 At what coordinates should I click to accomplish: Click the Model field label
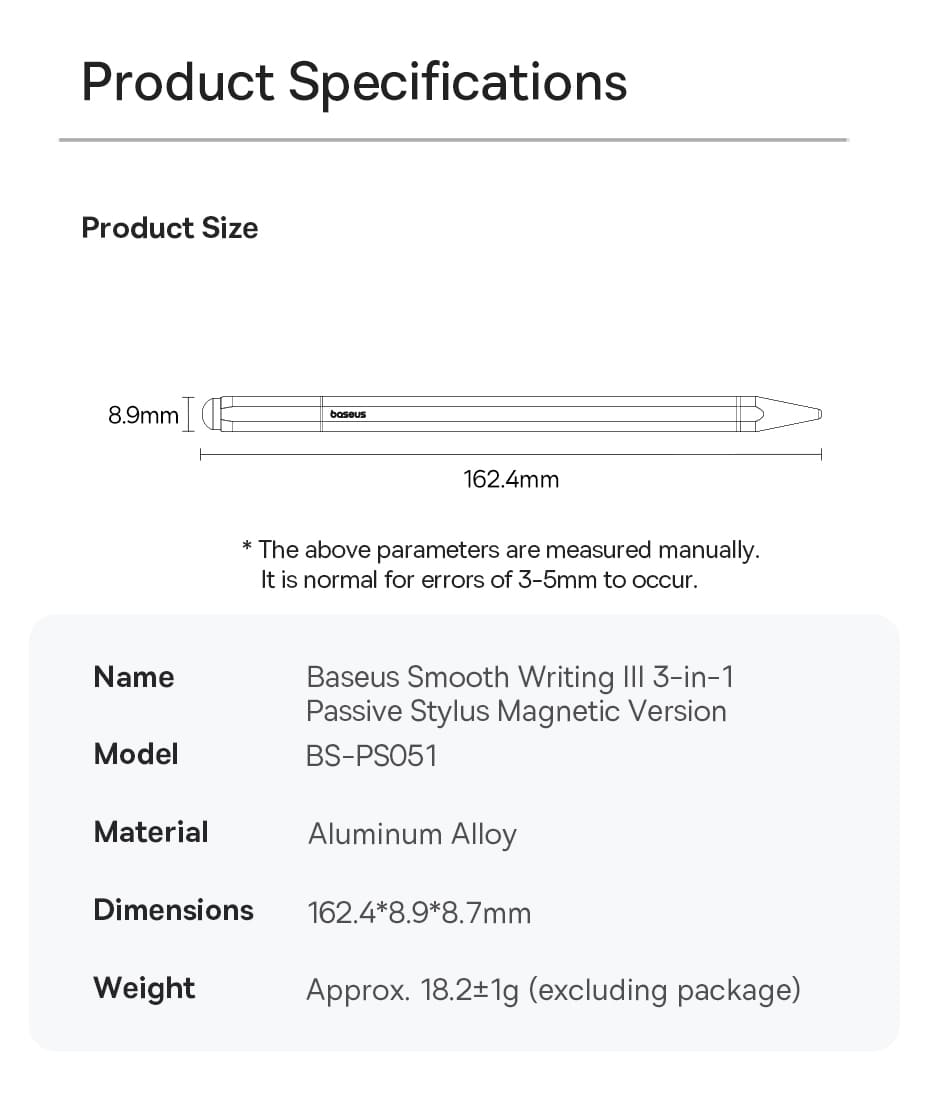tap(136, 754)
